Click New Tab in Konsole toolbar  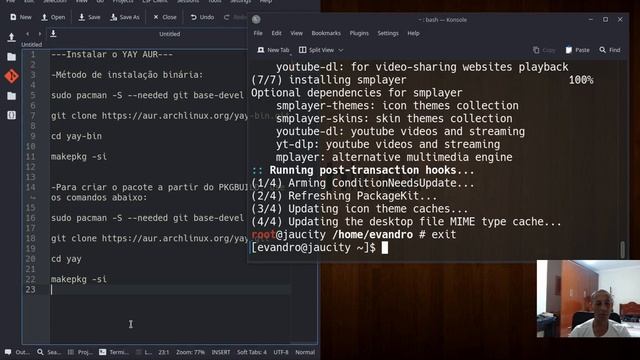point(273,50)
